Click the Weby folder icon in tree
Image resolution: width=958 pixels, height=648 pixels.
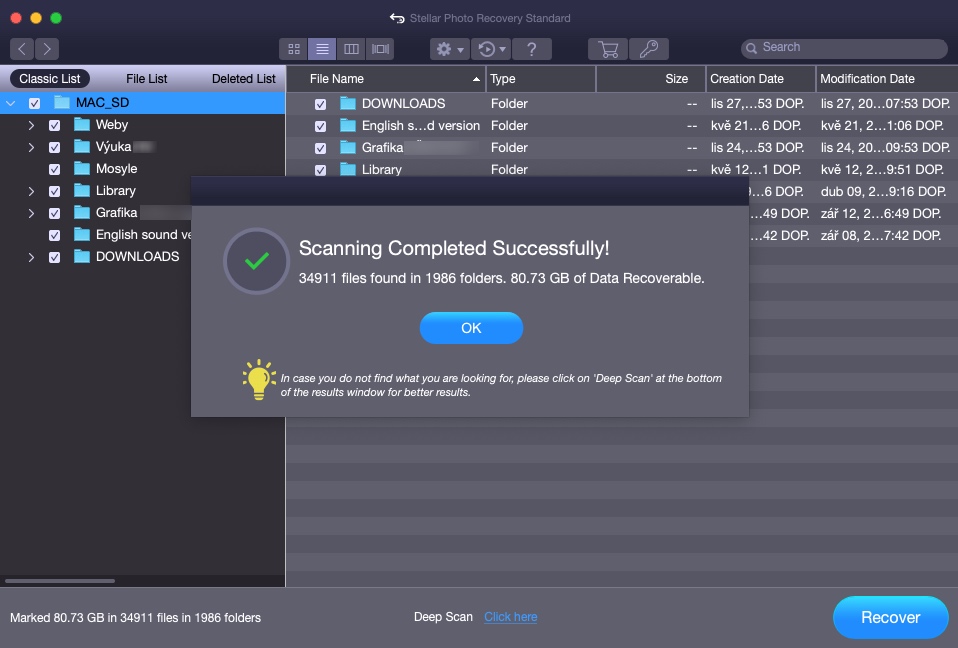tap(82, 125)
